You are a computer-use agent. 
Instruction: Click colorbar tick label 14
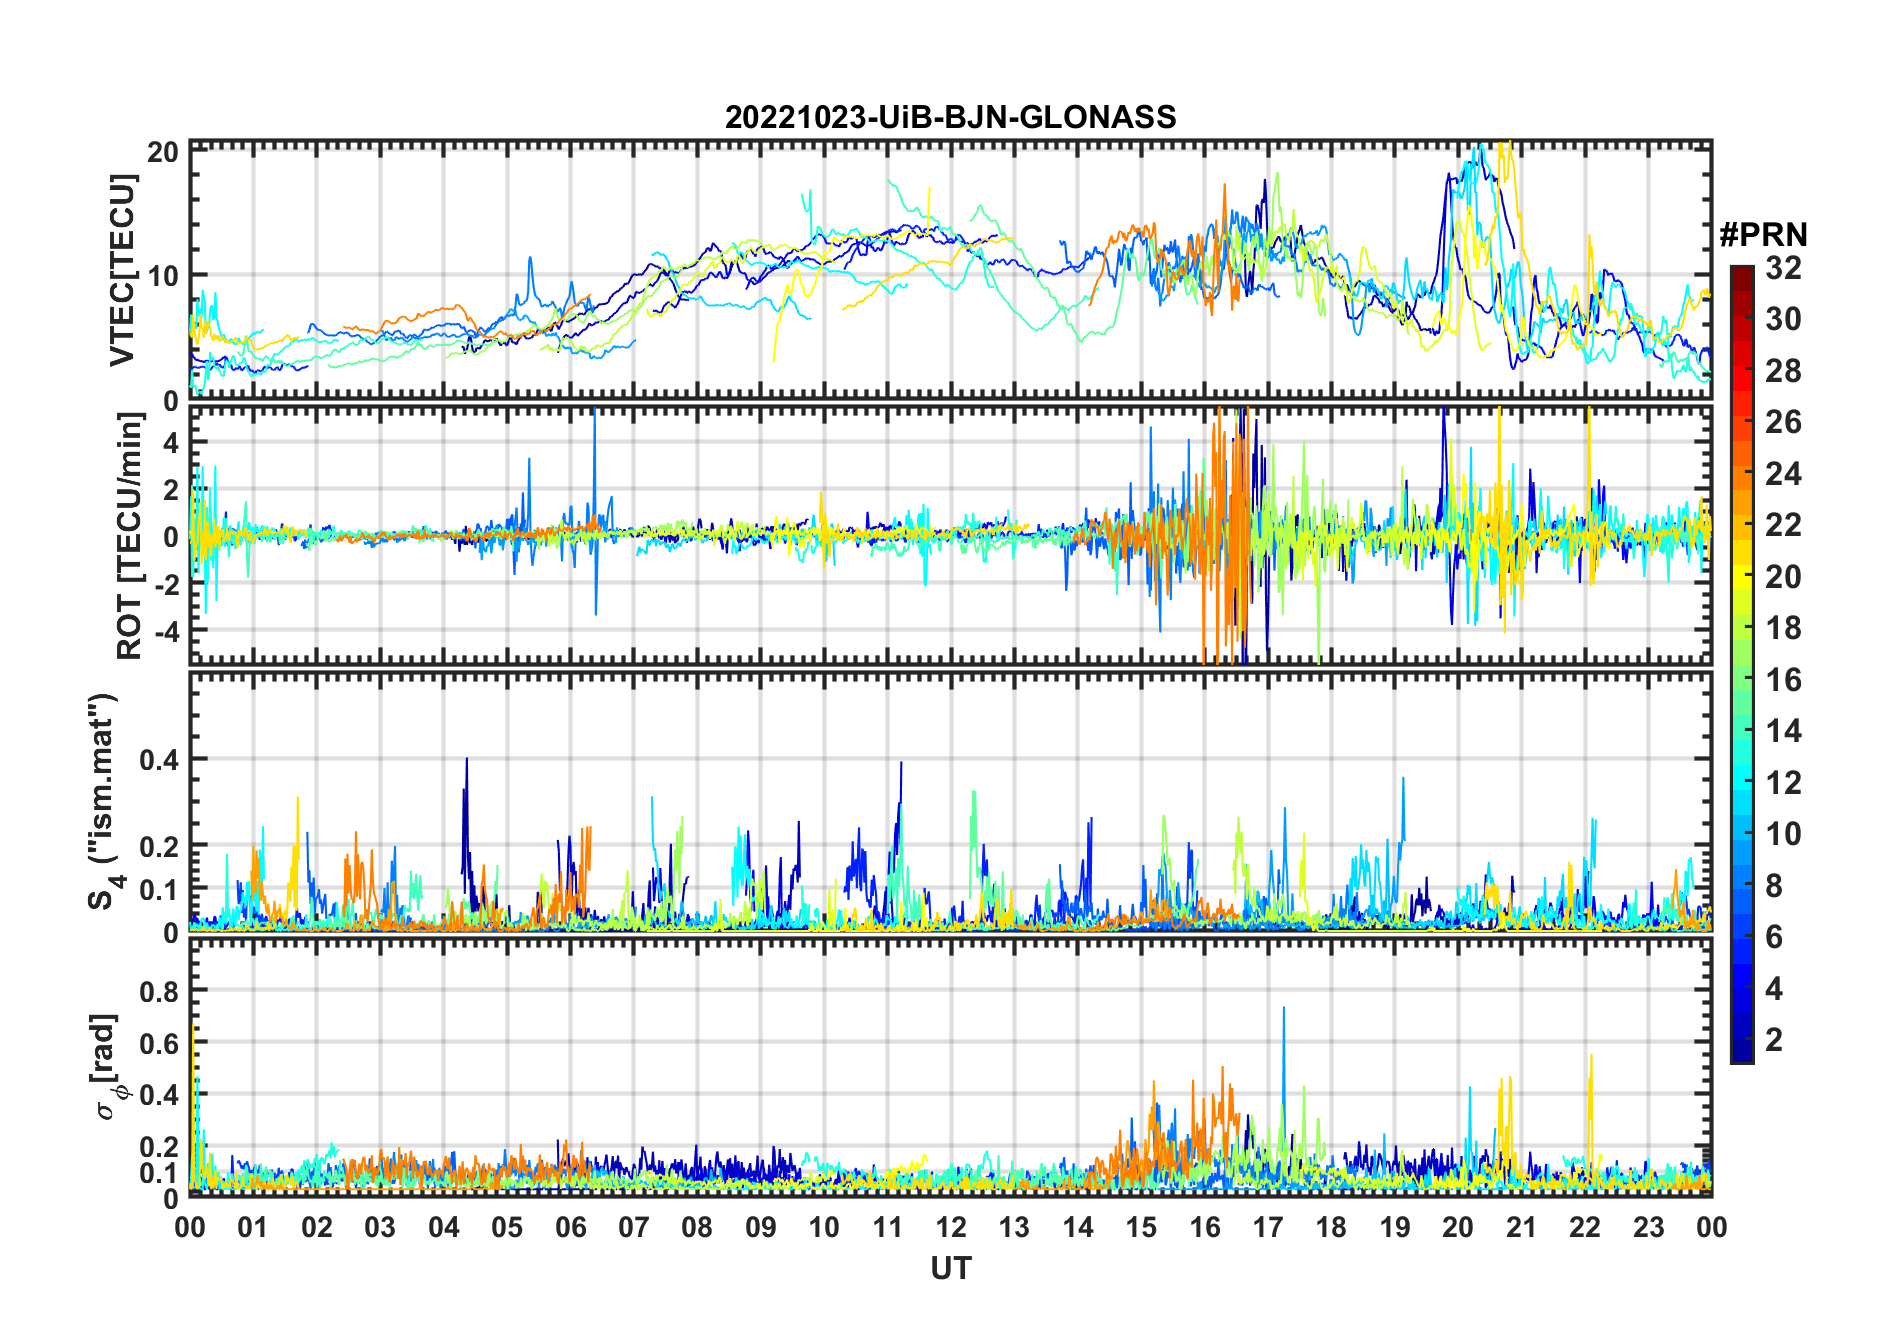pyautogui.click(x=1783, y=731)
